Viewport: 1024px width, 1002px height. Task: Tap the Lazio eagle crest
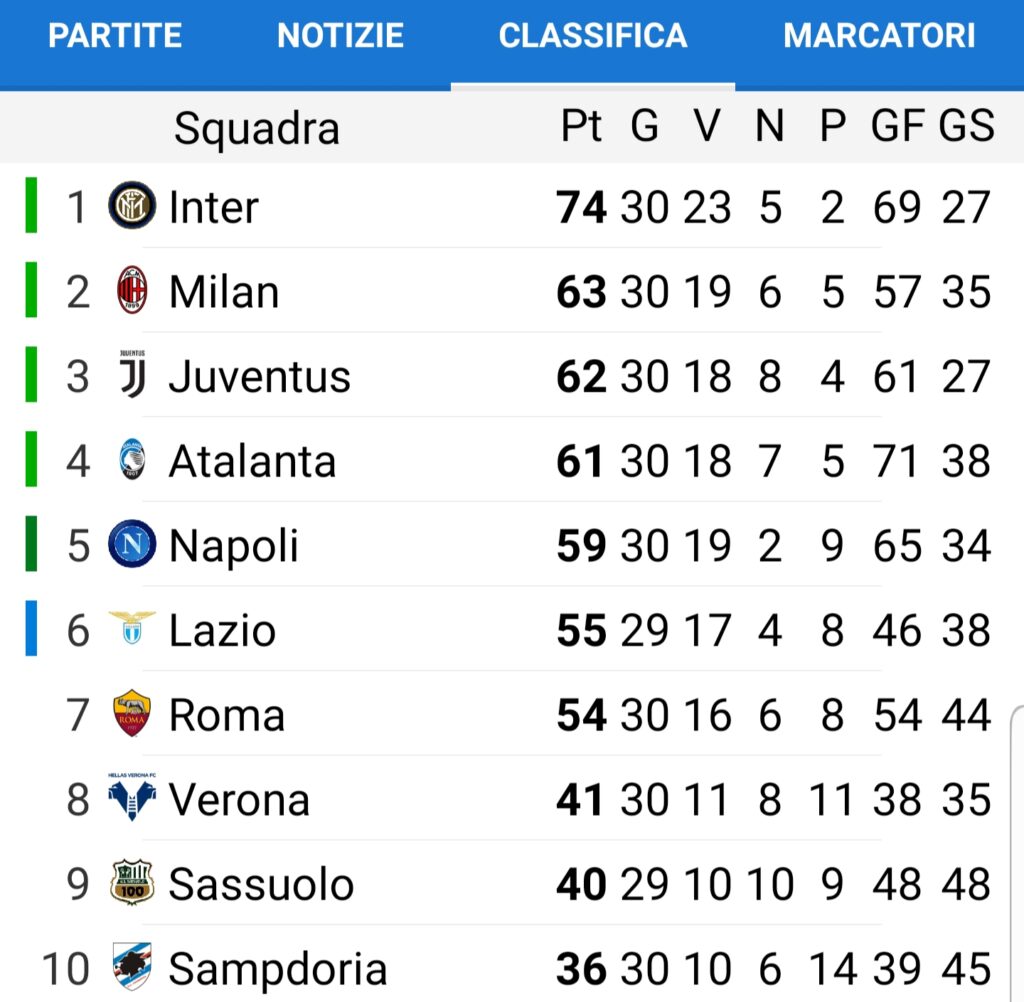[132, 628]
